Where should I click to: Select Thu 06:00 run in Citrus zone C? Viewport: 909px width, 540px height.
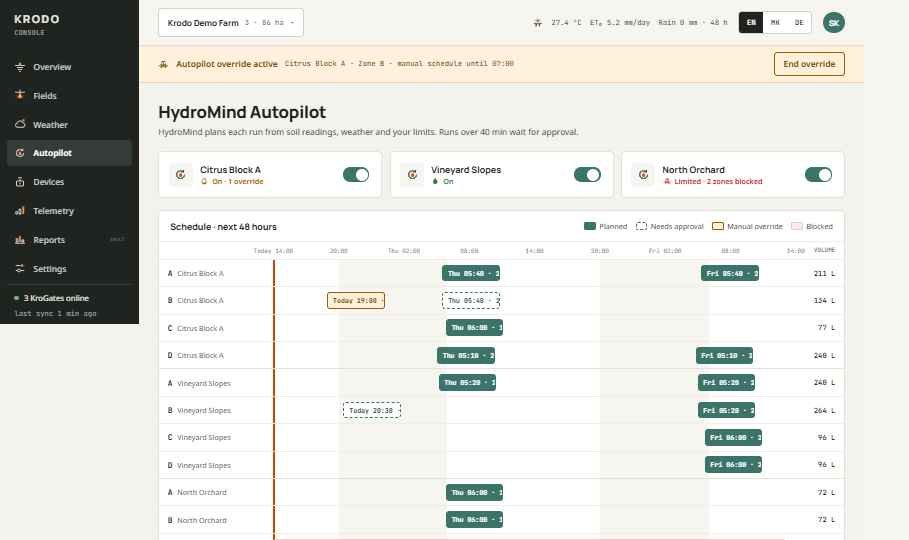pos(474,328)
